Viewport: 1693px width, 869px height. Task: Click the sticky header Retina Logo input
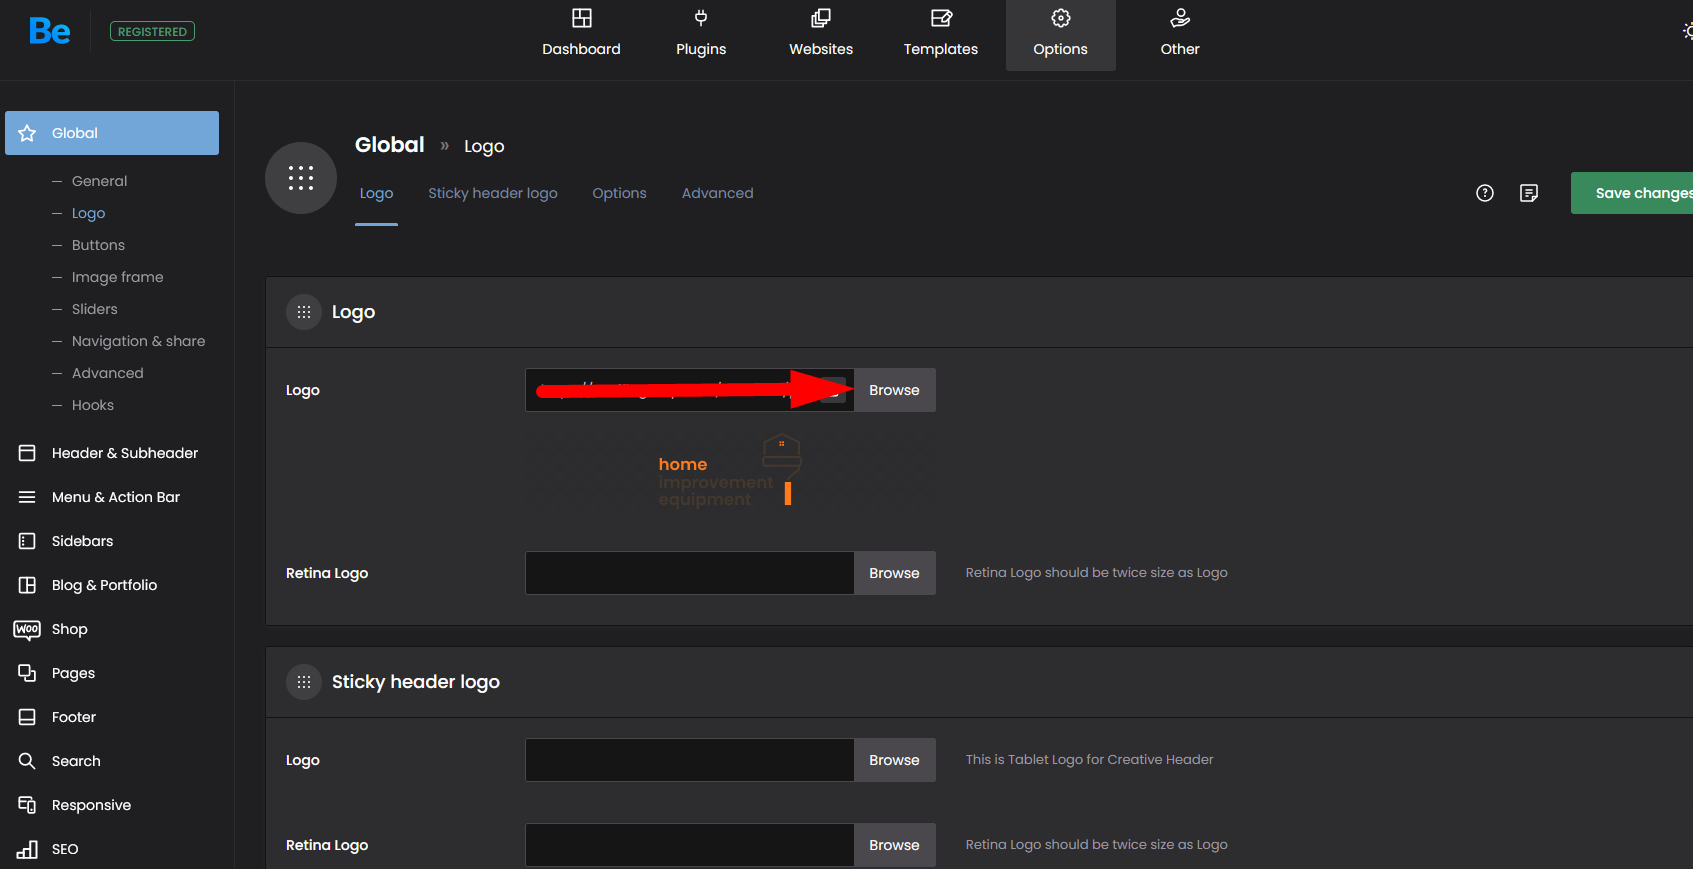[690, 845]
